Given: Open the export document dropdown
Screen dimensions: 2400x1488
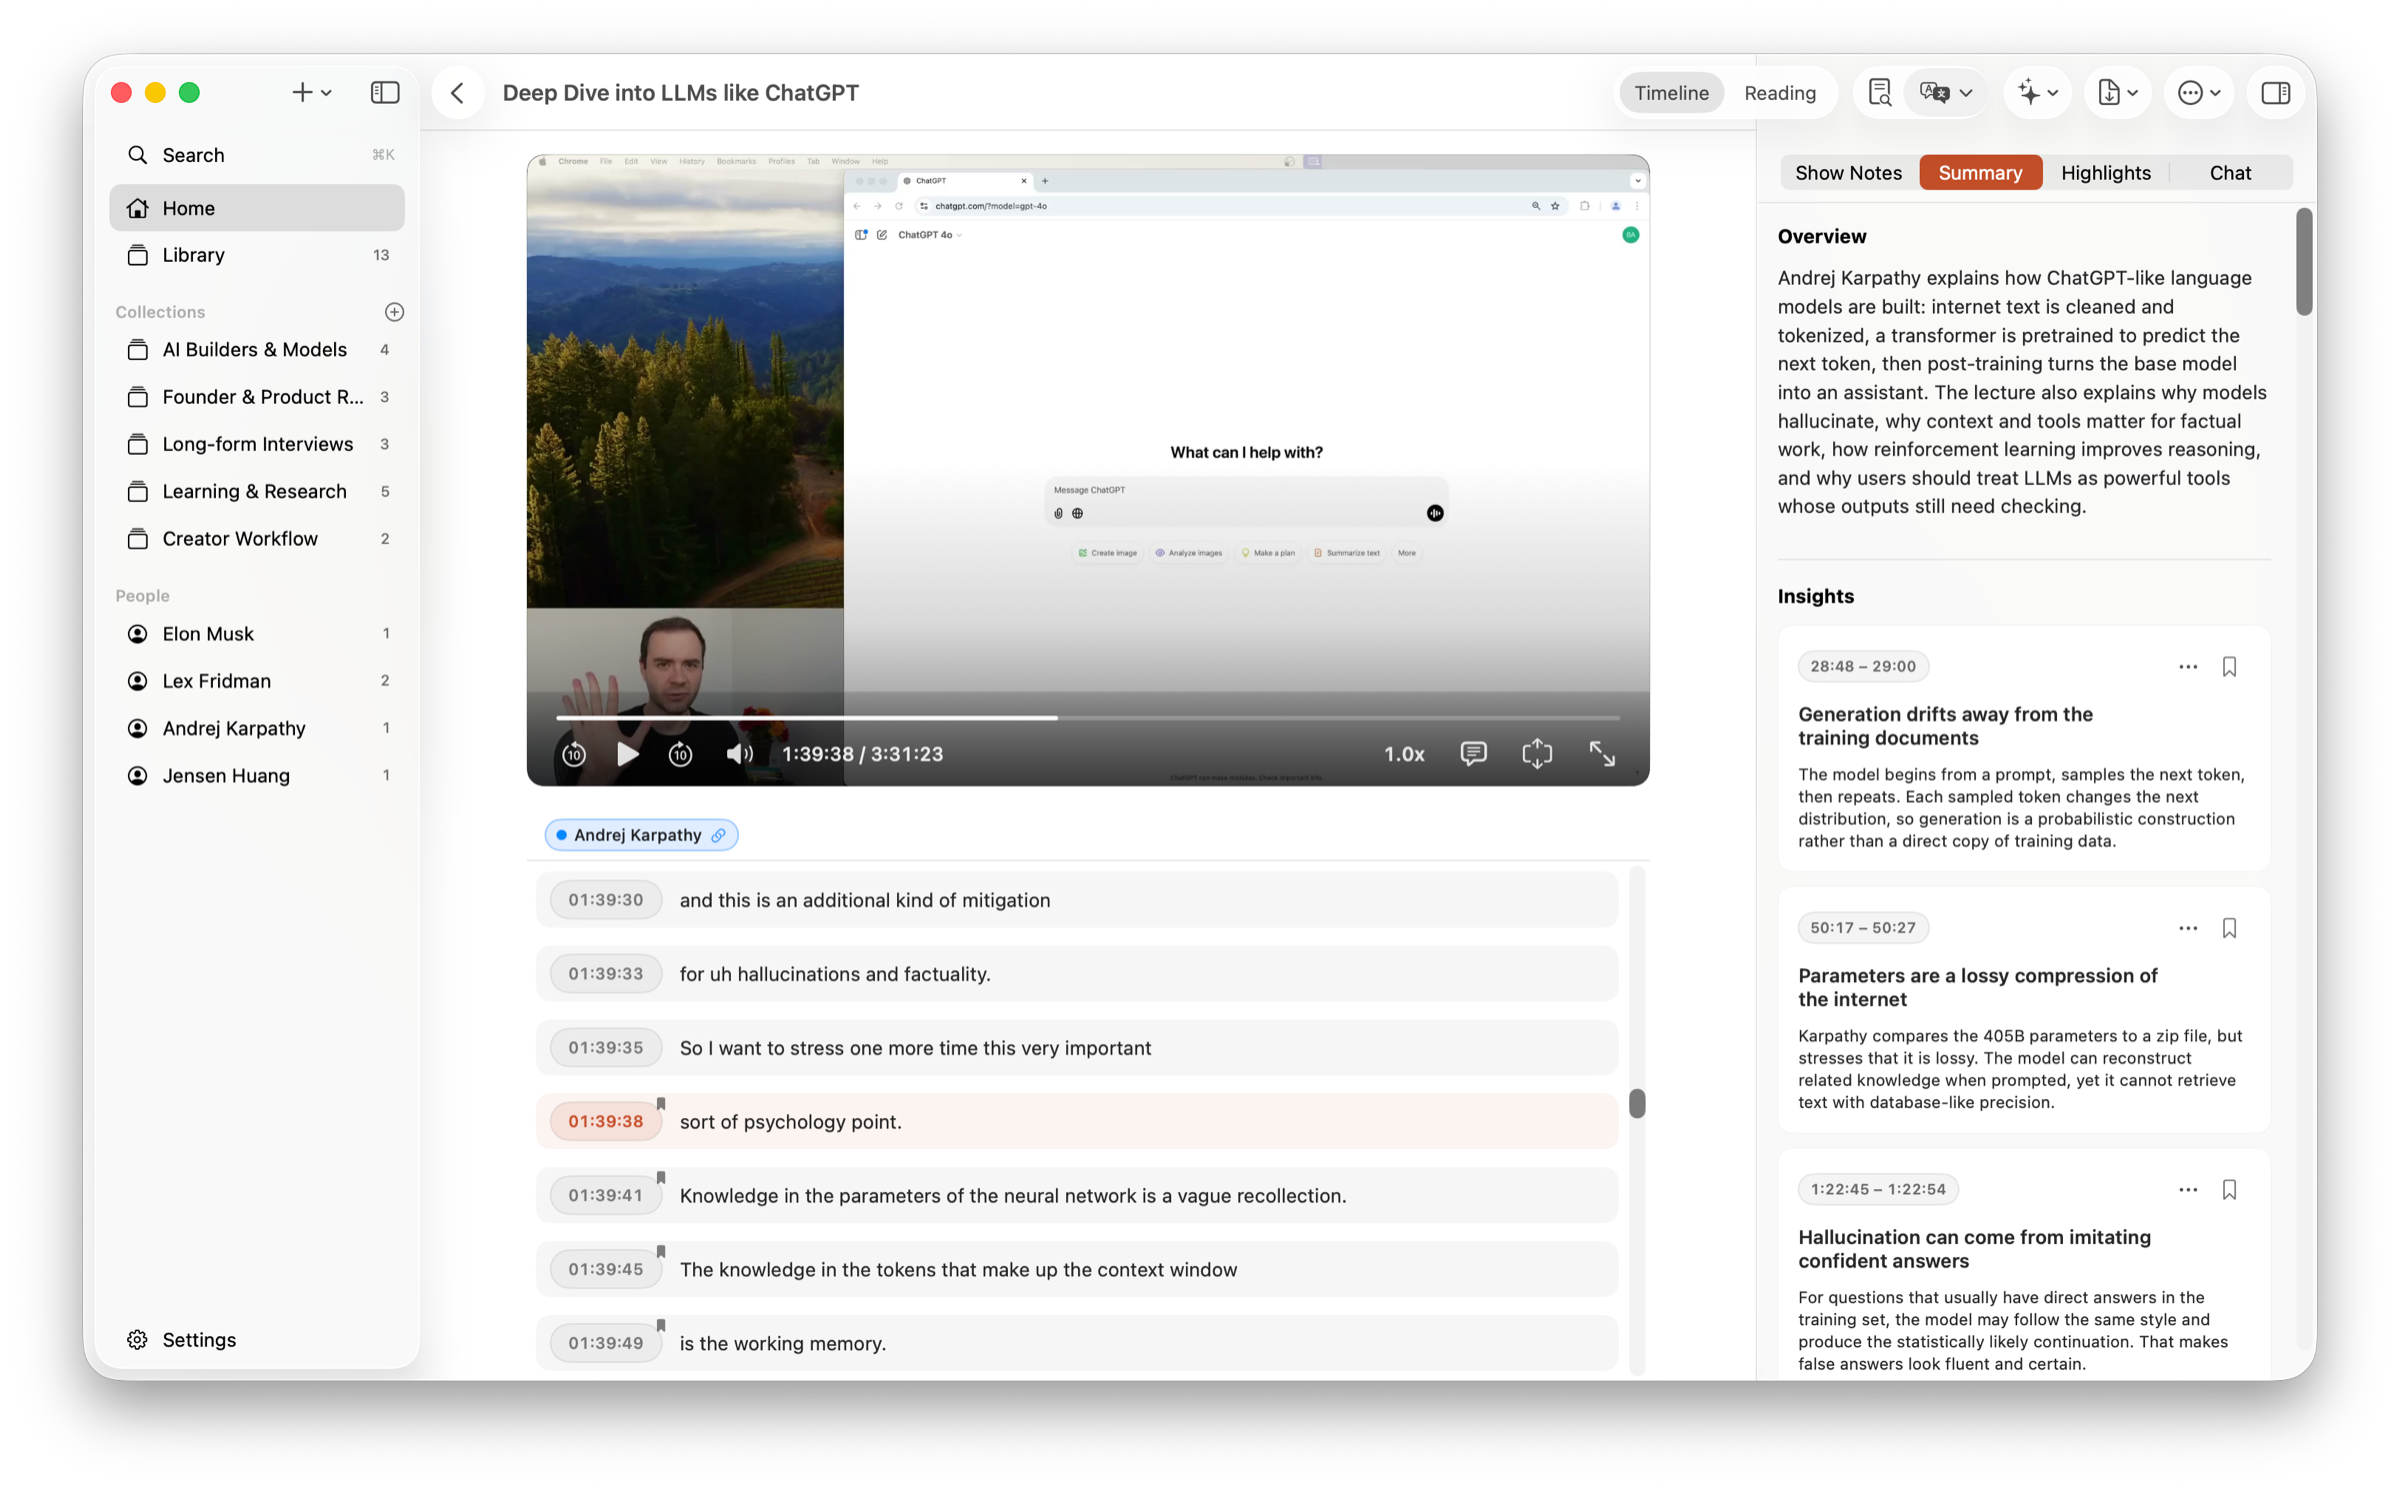Looking at the screenshot, I should pyautogui.click(x=2118, y=92).
